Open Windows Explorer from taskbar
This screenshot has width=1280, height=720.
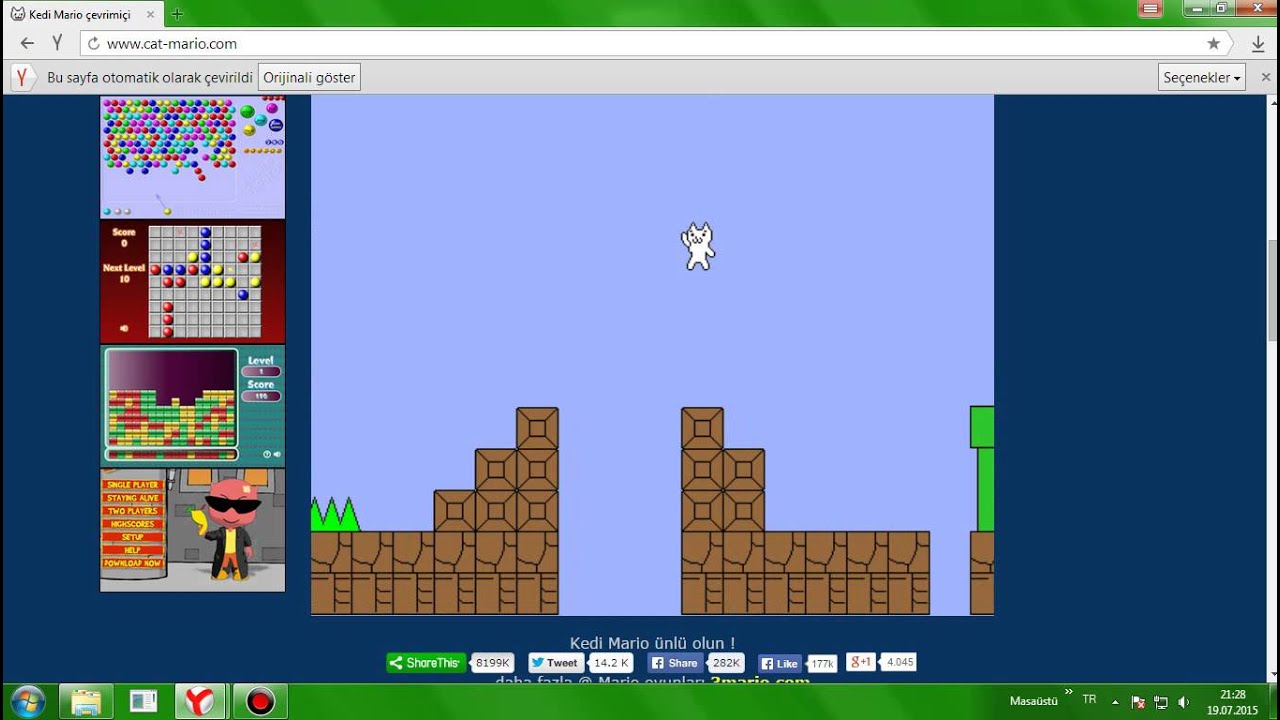86,701
